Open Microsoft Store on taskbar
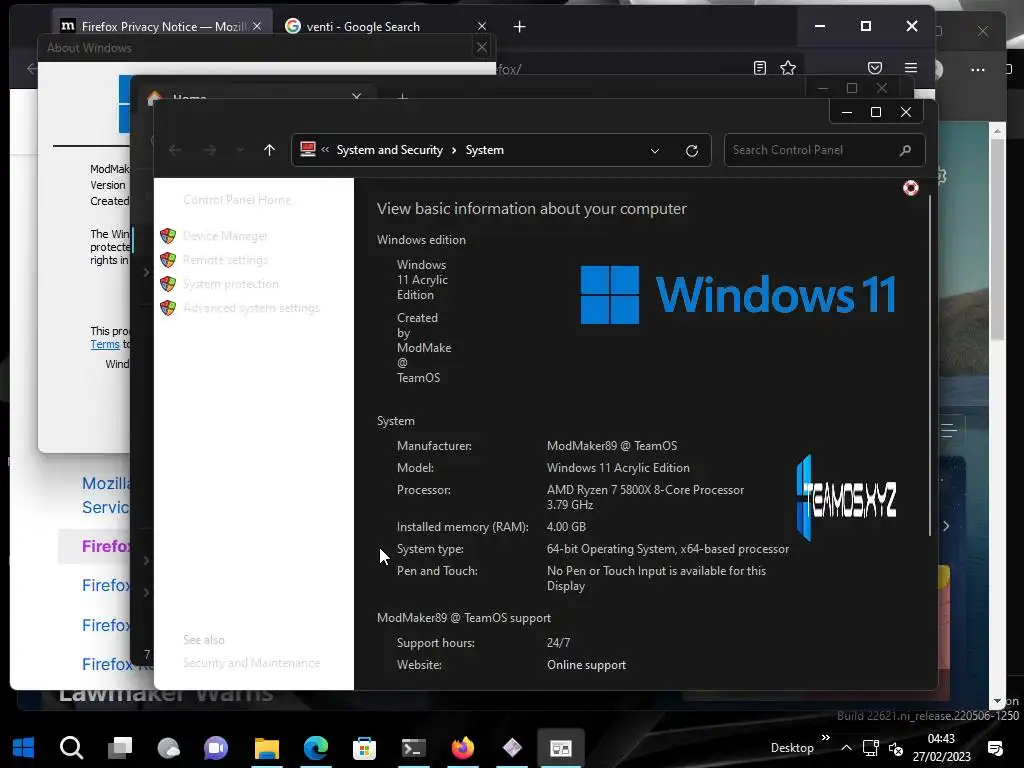1024x768 pixels. pyautogui.click(x=364, y=748)
